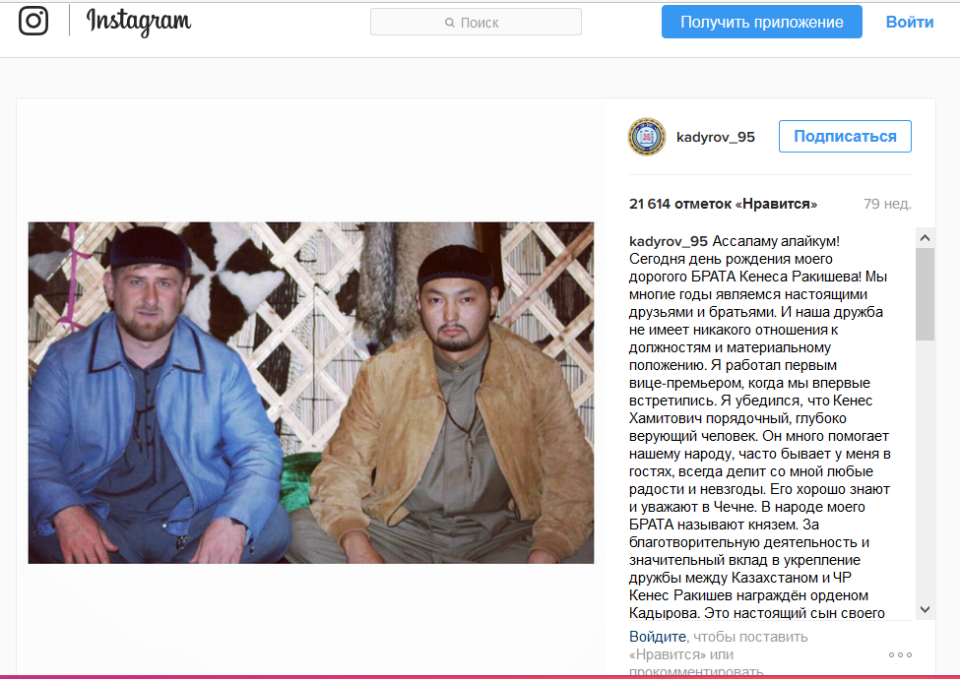Click the post photo of two men
Viewport: 960px width, 681px height.
point(311,393)
